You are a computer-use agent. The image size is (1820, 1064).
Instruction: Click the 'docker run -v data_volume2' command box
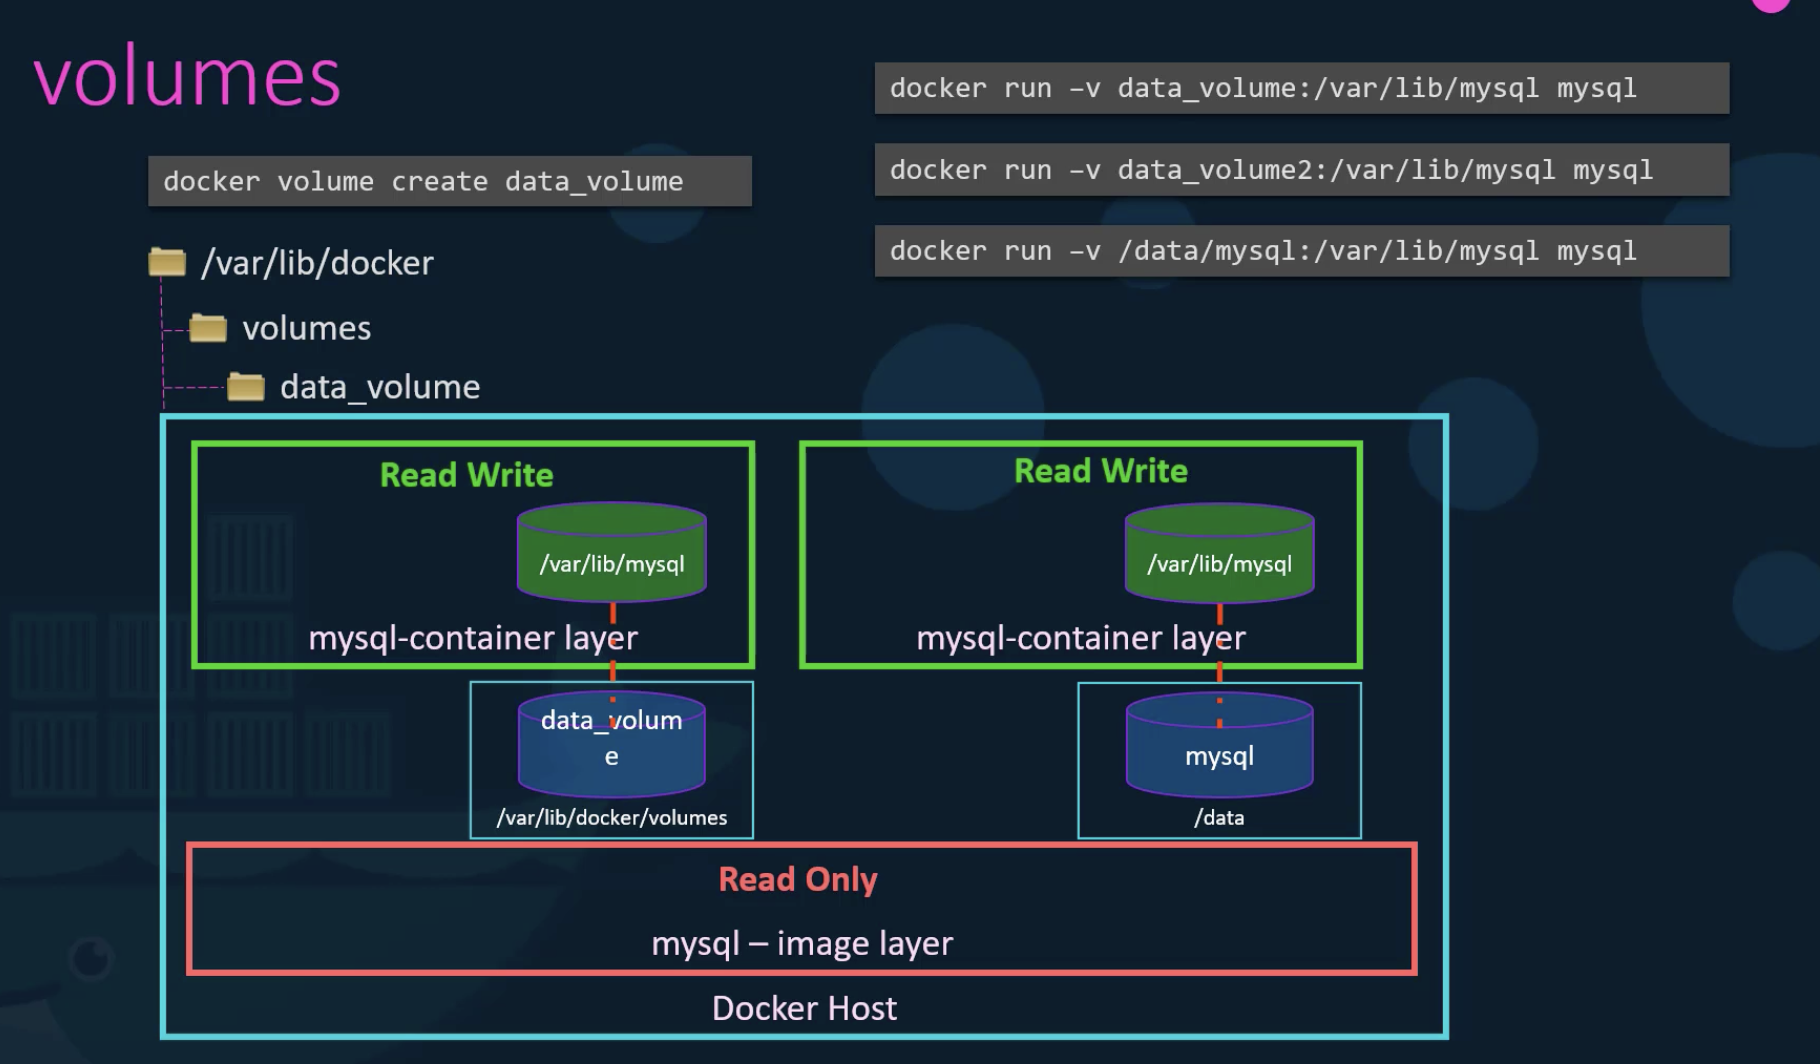tap(1302, 170)
